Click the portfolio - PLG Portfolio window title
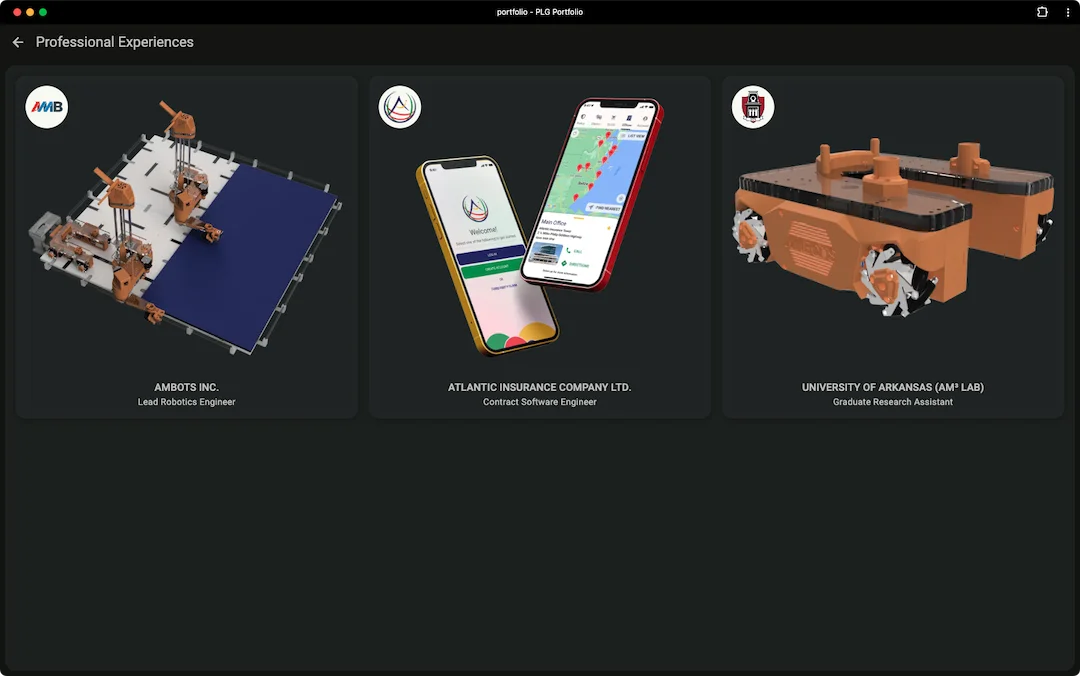This screenshot has height=676, width=1080. [x=539, y=12]
